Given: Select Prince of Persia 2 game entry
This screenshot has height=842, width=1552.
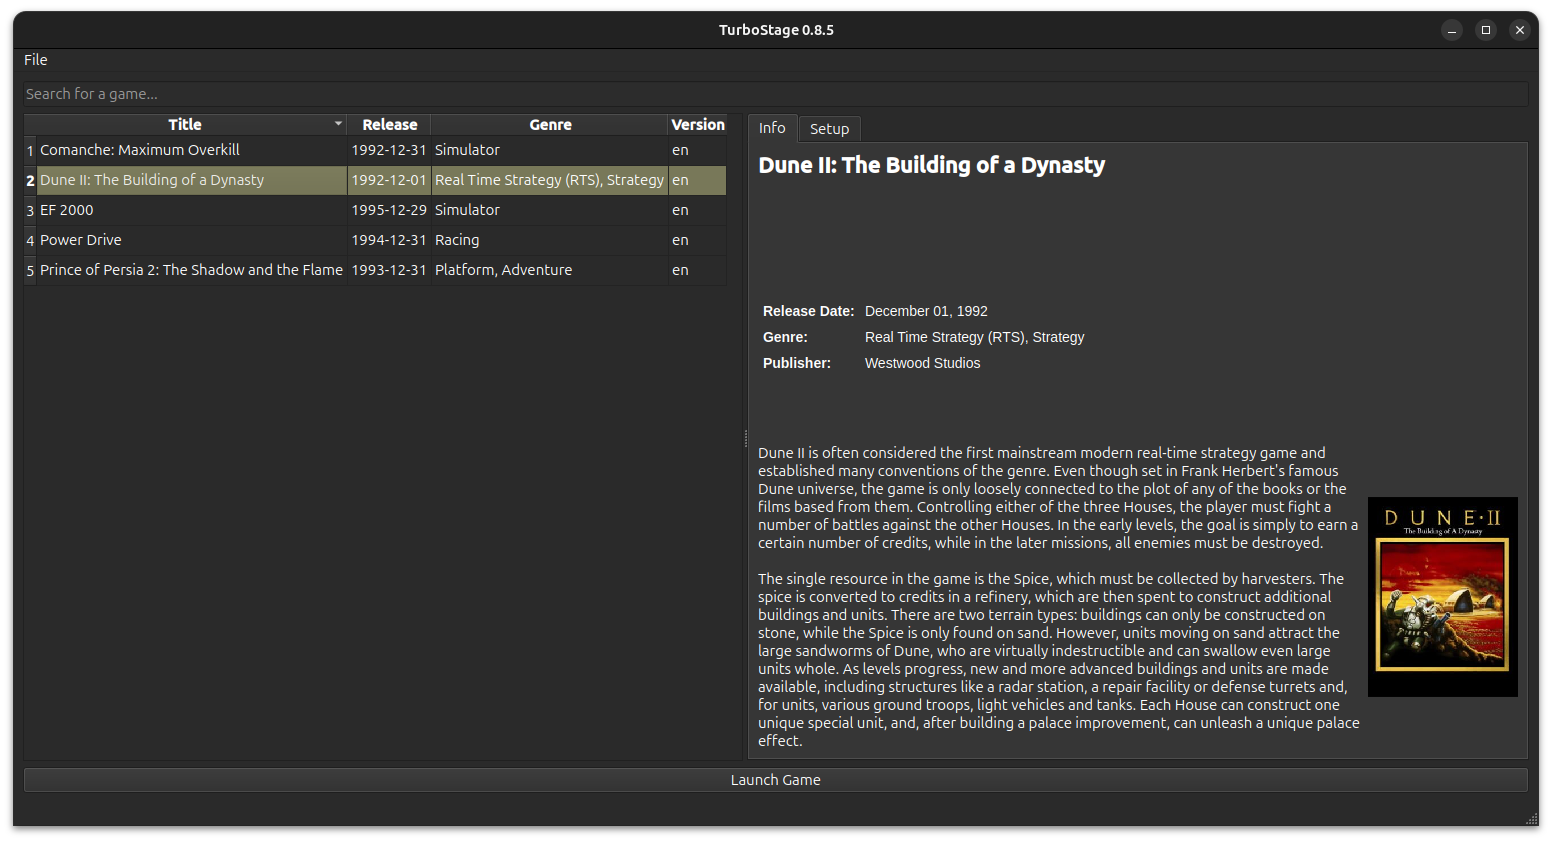Looking at the screenshot, I should click(191, 270).
